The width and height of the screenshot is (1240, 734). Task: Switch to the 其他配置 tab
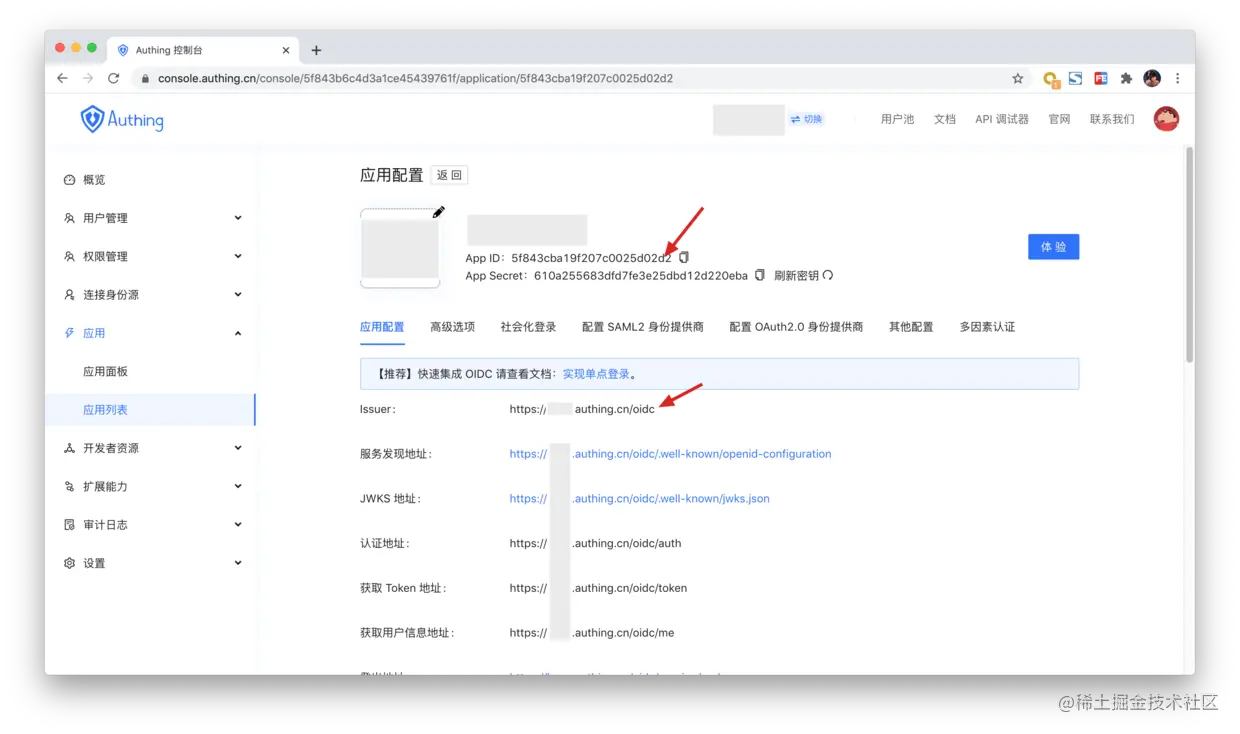(911, 327)
